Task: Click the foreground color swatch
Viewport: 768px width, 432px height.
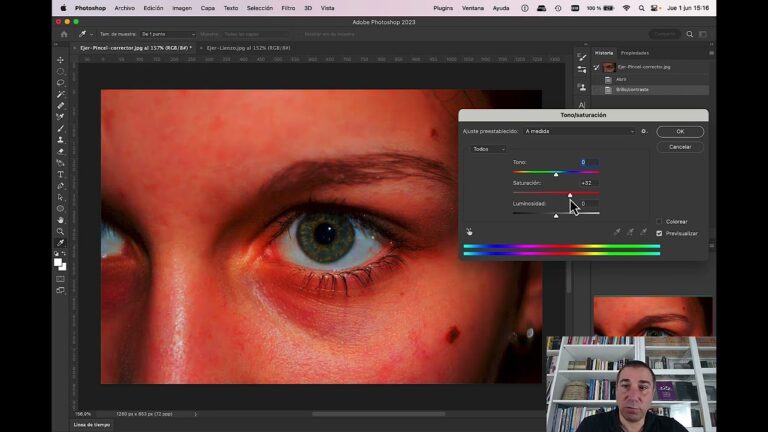Action: tap(58, 263)
